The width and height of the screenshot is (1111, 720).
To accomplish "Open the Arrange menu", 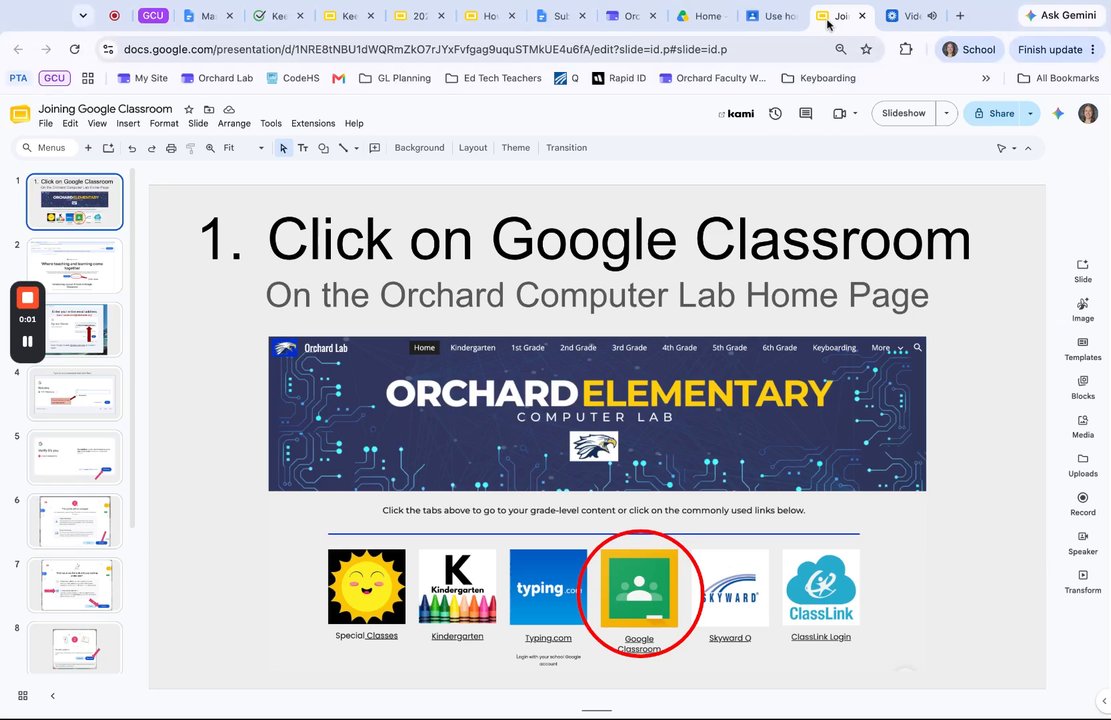I will (234, 123).
